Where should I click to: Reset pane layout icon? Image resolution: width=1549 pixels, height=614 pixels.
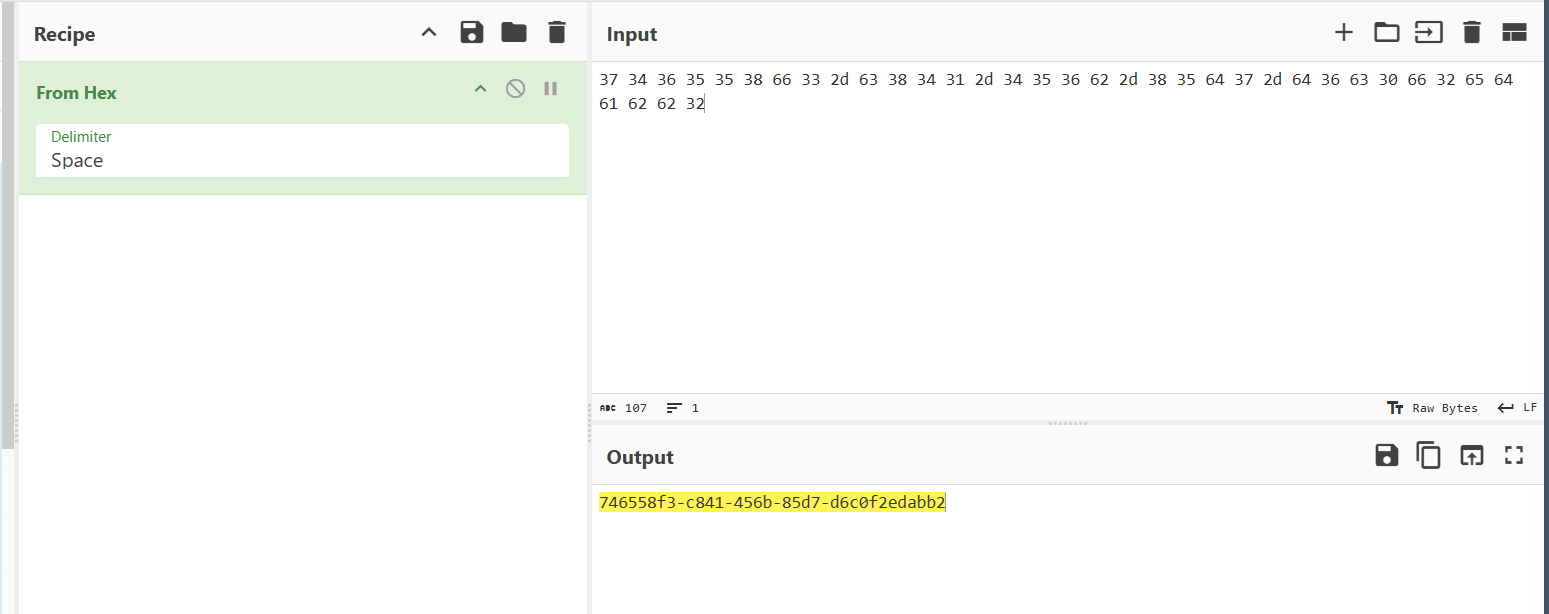point(1514,33)
